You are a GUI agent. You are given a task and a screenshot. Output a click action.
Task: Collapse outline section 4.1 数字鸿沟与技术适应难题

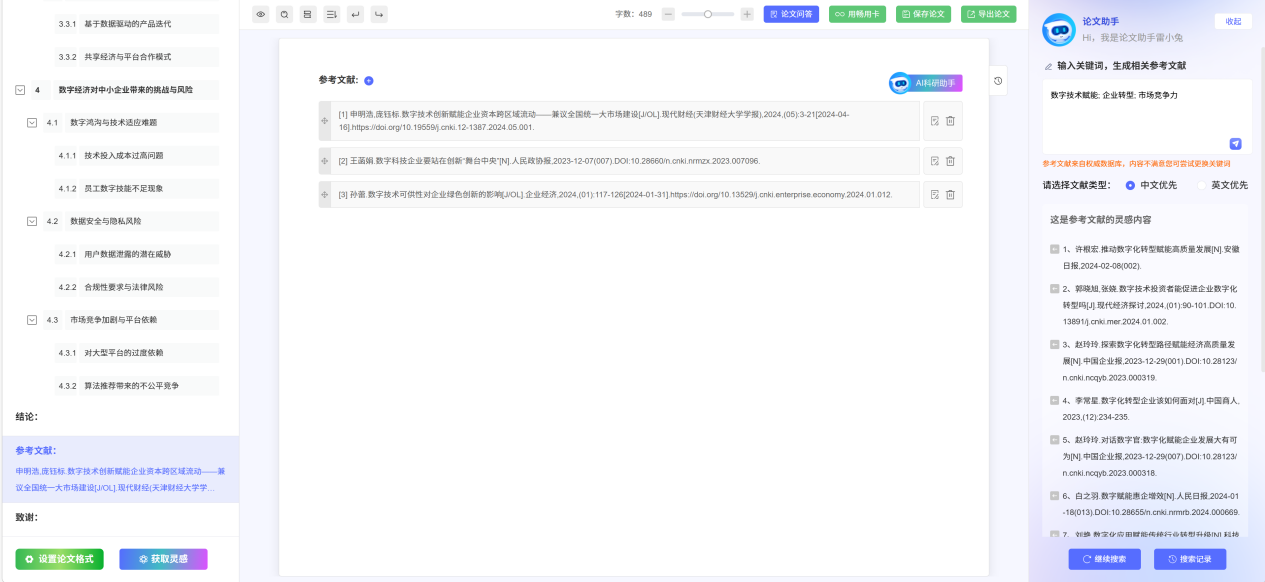pyautogui.click(x=31, y=122)
